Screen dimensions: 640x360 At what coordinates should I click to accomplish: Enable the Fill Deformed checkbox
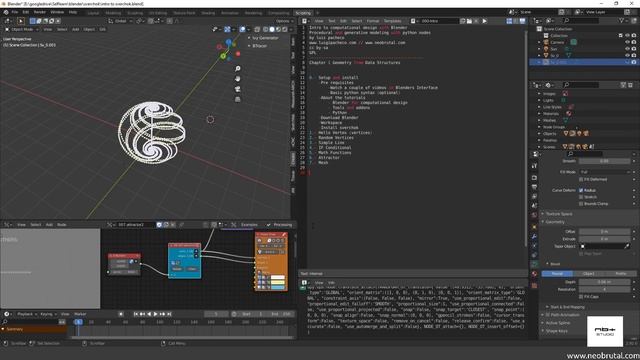tap(581, 180)
